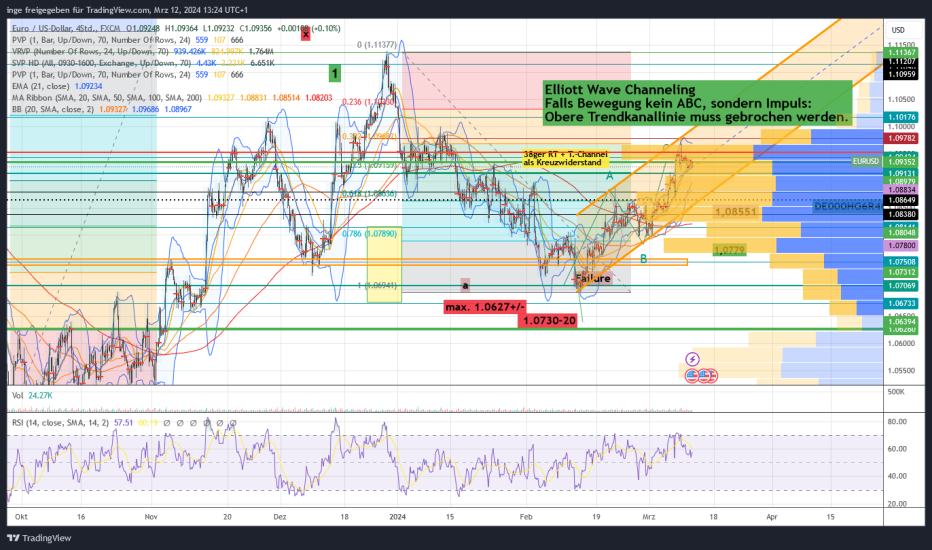
Task: Click the Vol volume legend label
Action: 16,396
